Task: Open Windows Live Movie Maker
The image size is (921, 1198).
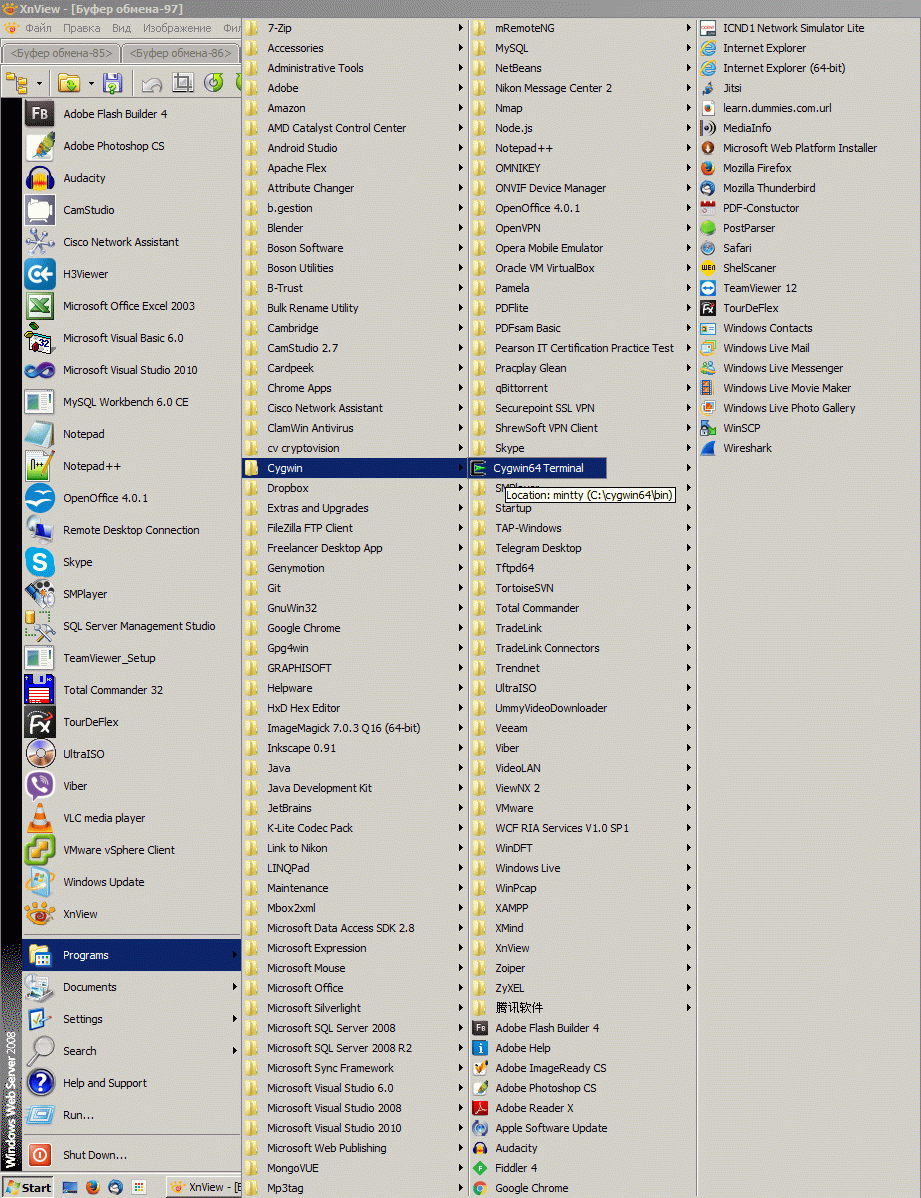Action: coord(808,388)
